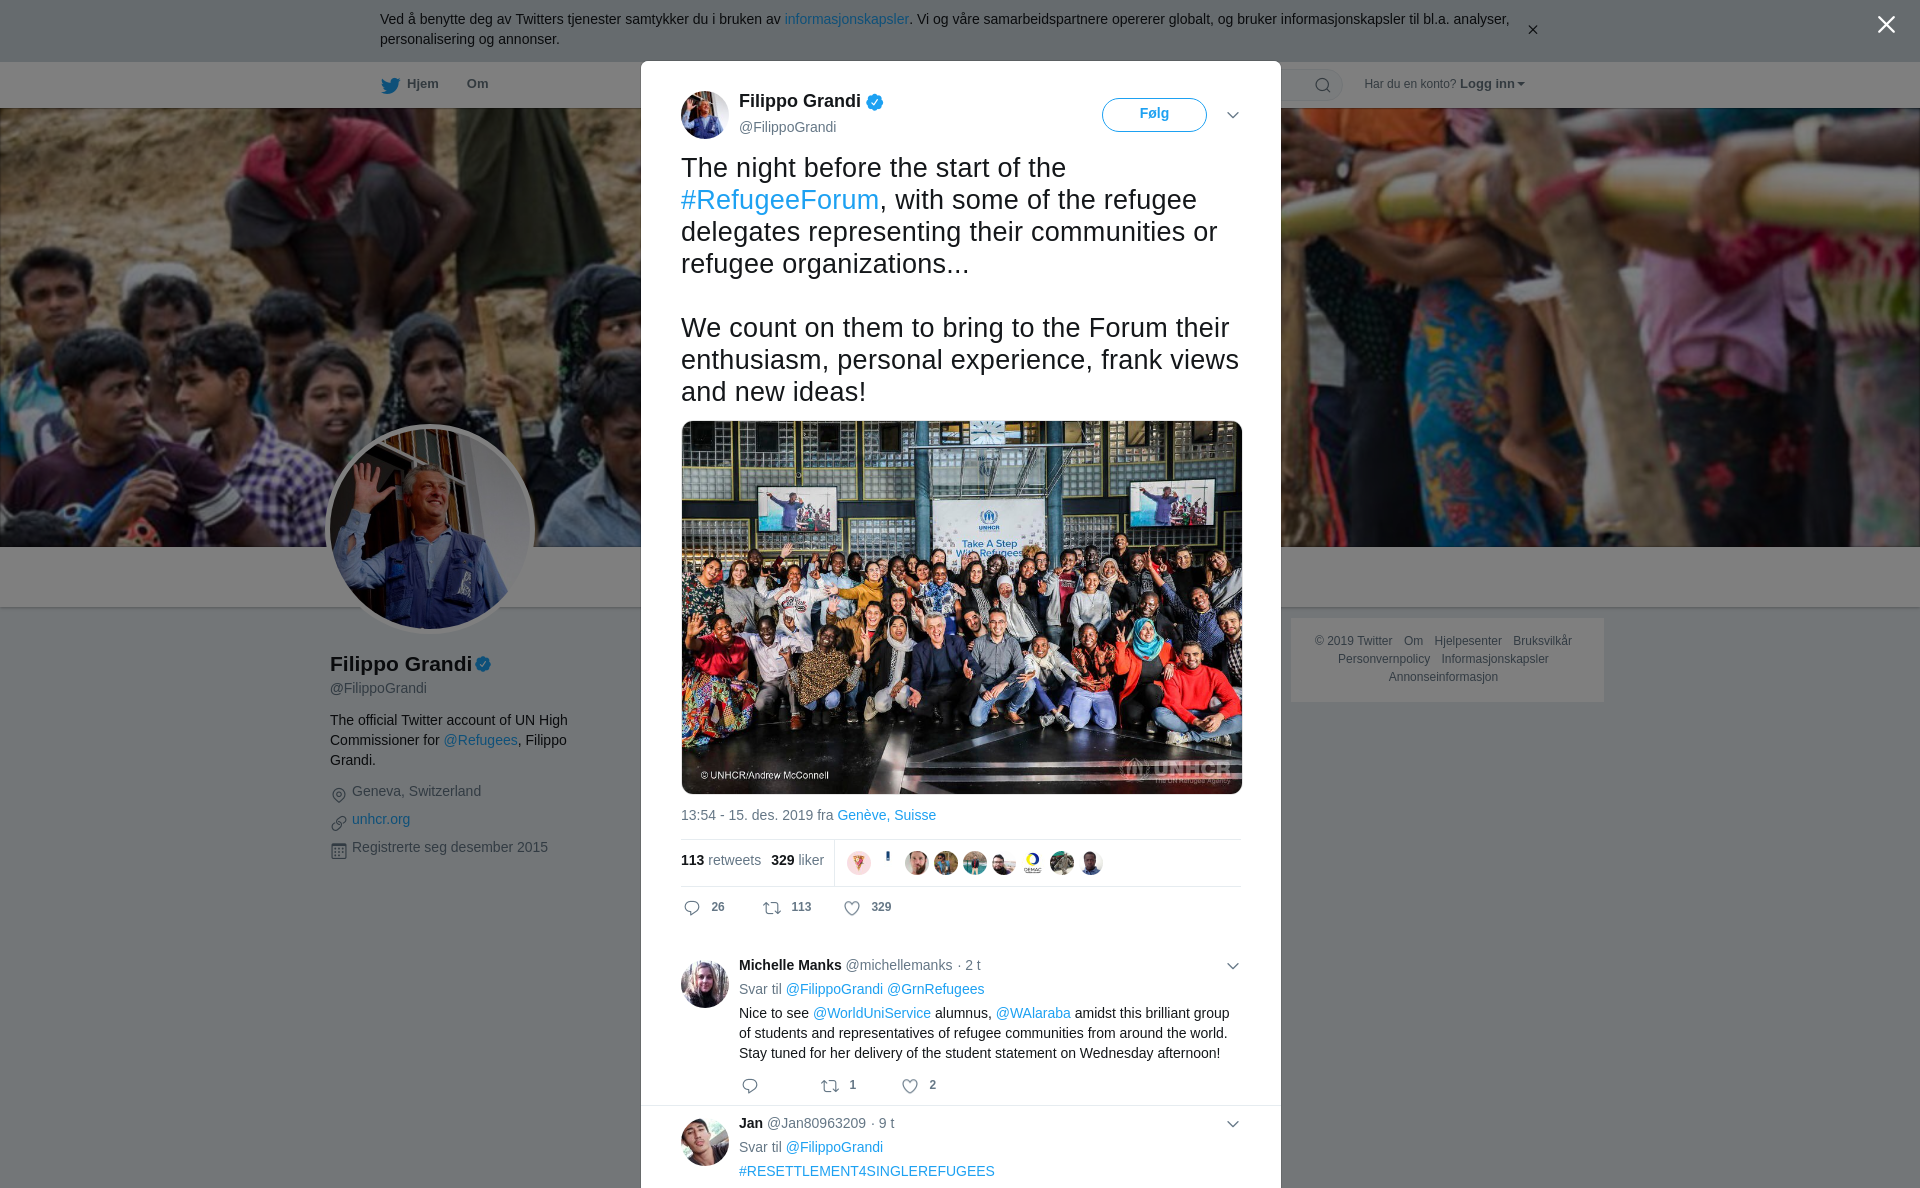The width and height of the screenshot is (1920, 1188).
Task: Click the search magnifier icon in header
Action: (1323, 85)
